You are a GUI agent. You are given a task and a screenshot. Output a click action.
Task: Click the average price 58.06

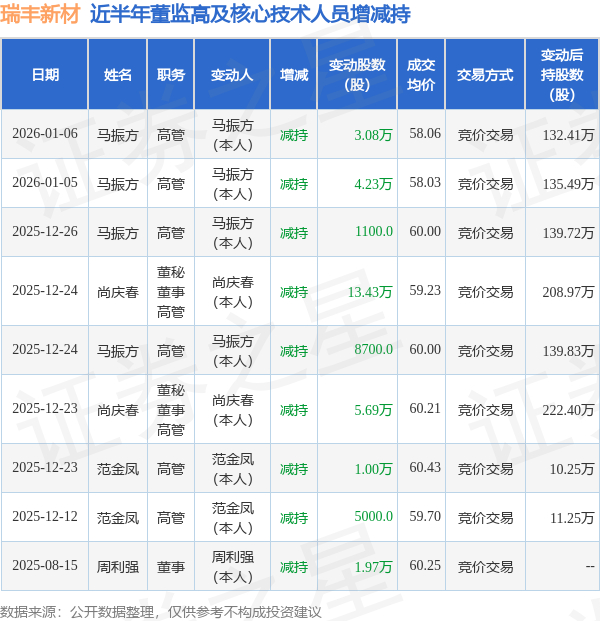pos(425,134)
